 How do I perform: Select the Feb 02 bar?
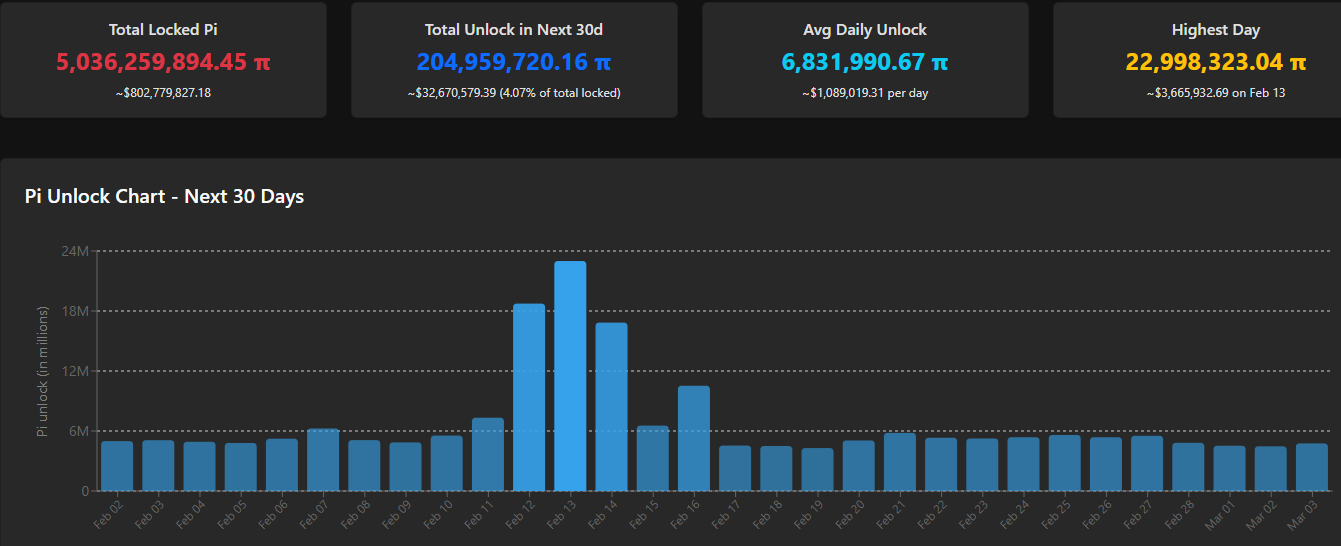coord(117,466)
